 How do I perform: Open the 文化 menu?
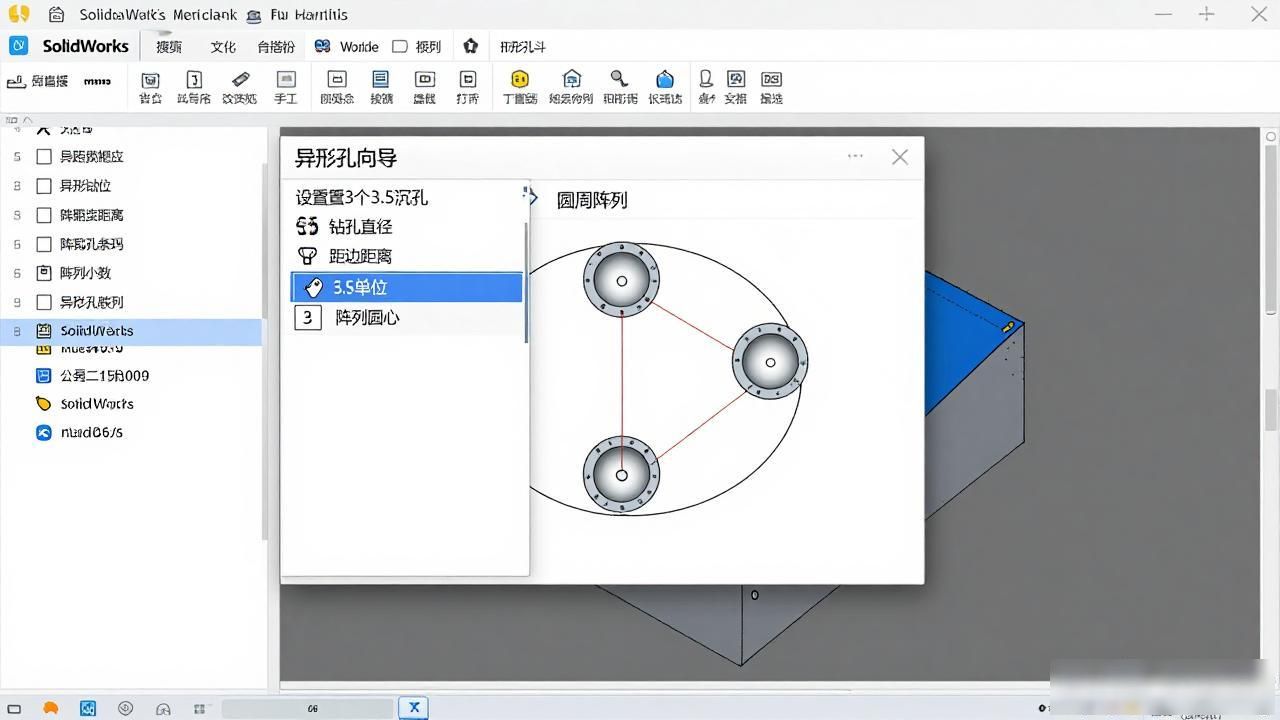tap(223, 47)
